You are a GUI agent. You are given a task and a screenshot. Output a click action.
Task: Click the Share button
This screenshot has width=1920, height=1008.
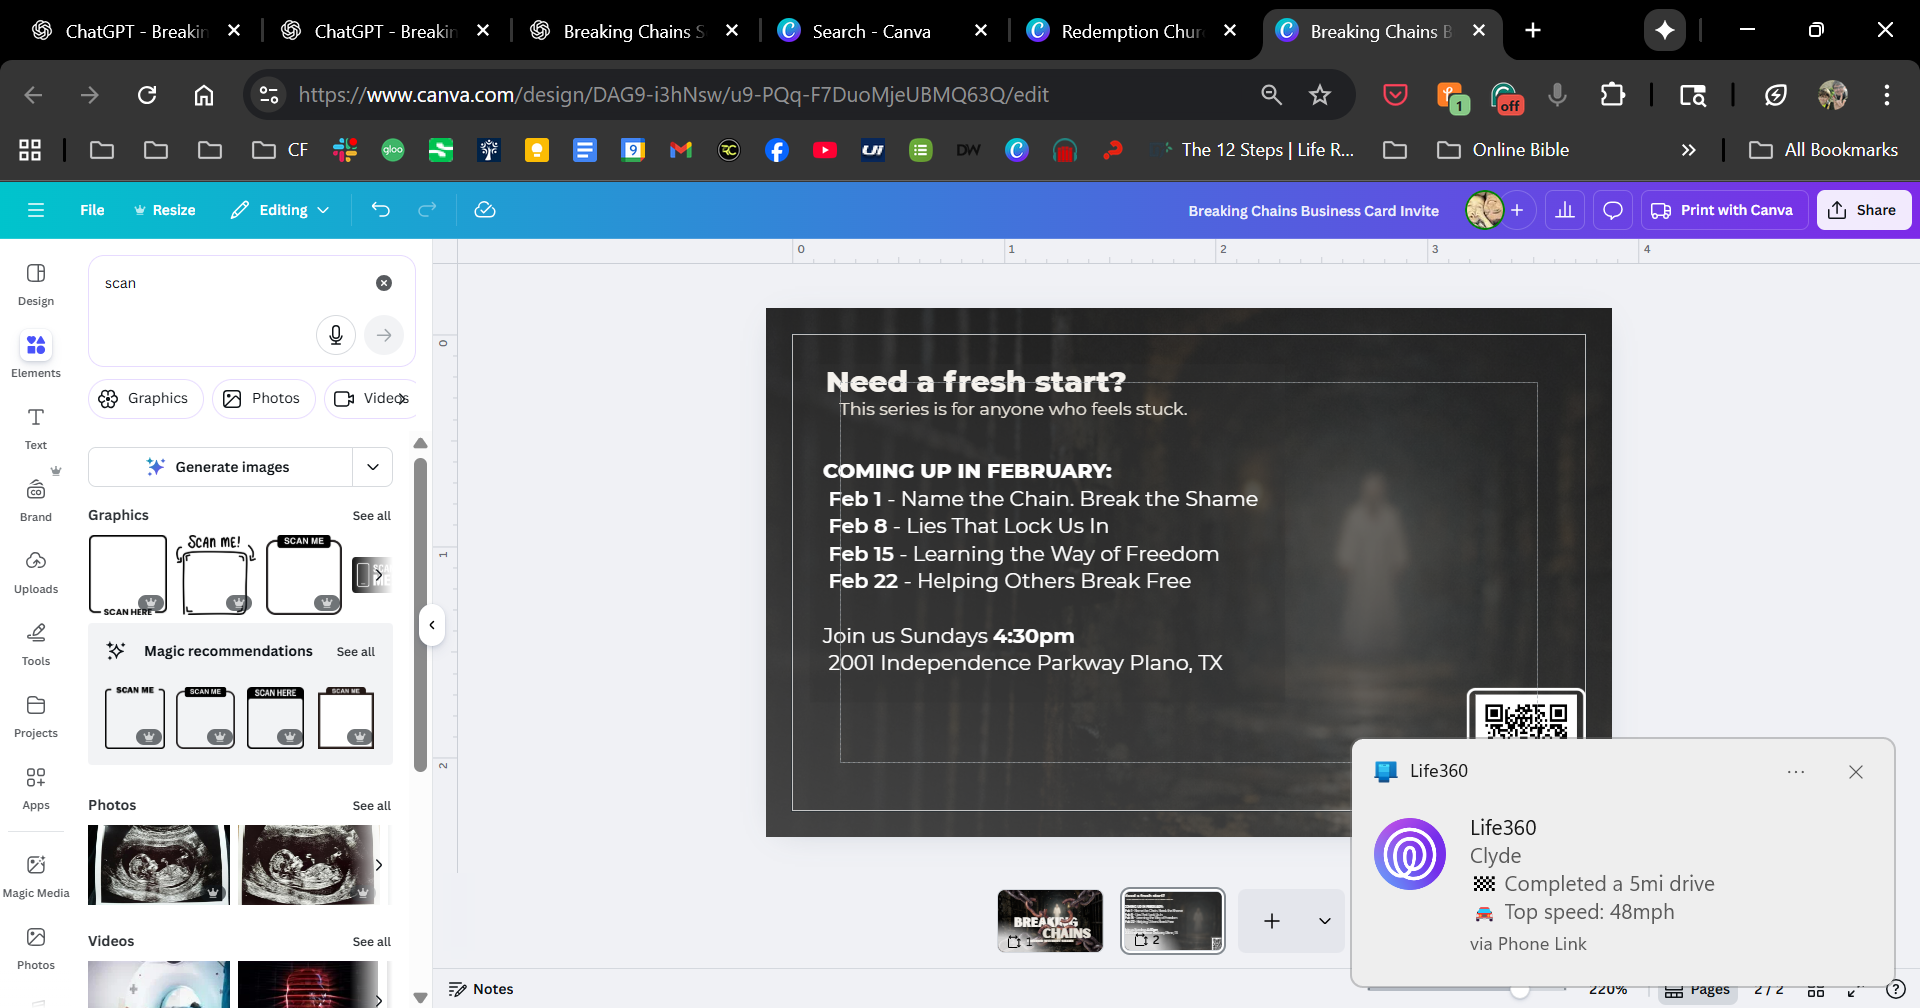pos(1863,210)
